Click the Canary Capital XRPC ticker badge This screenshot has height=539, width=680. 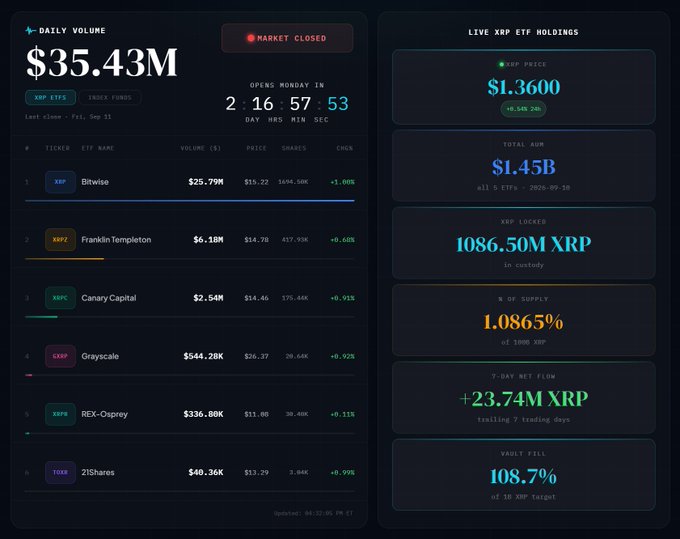pyautogui.click(x=60, y=298)
